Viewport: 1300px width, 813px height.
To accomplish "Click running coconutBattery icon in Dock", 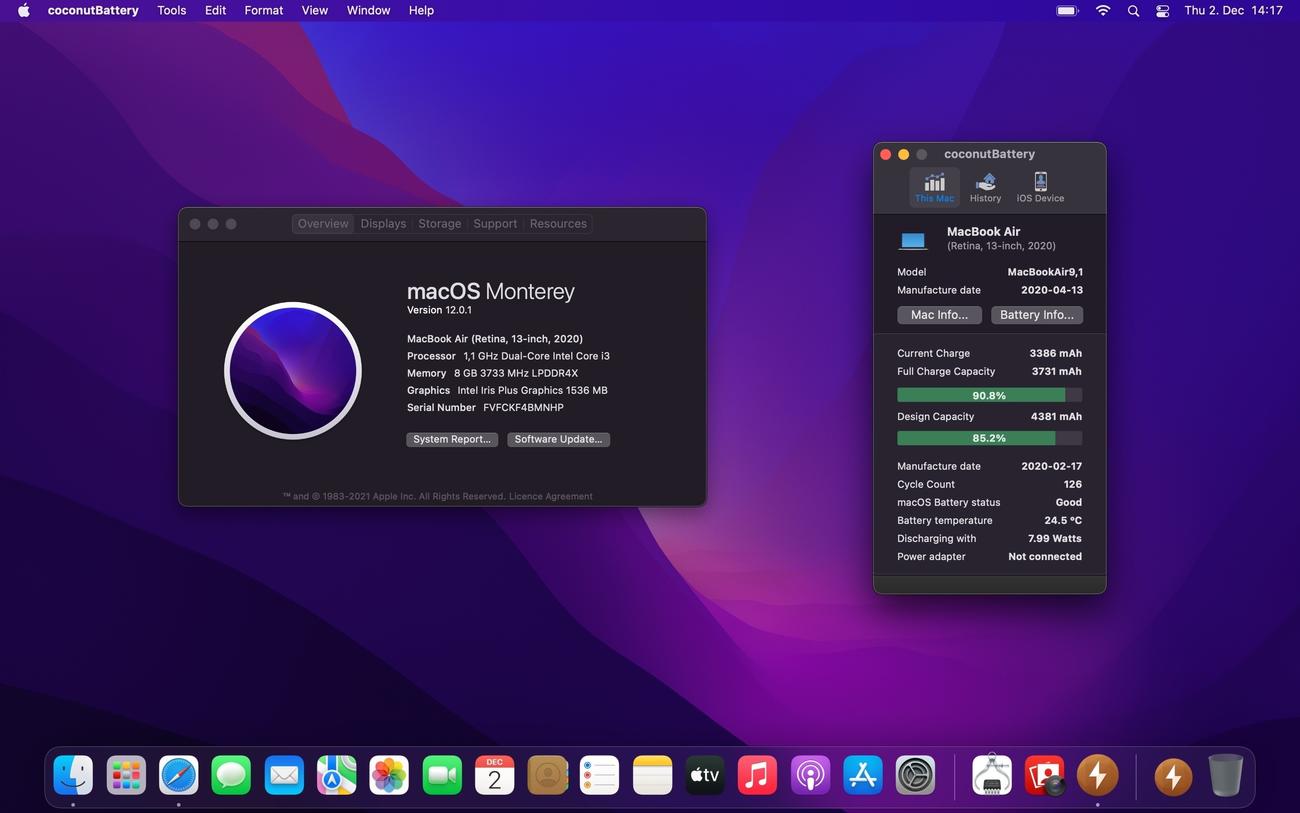I will pyautogui.click(x=1097, y=775).
